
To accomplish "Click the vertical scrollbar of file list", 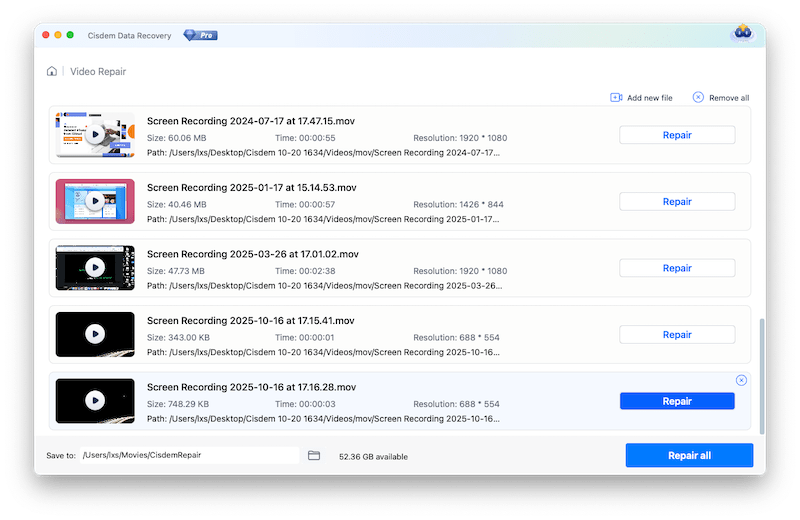I will coord(761,375).
